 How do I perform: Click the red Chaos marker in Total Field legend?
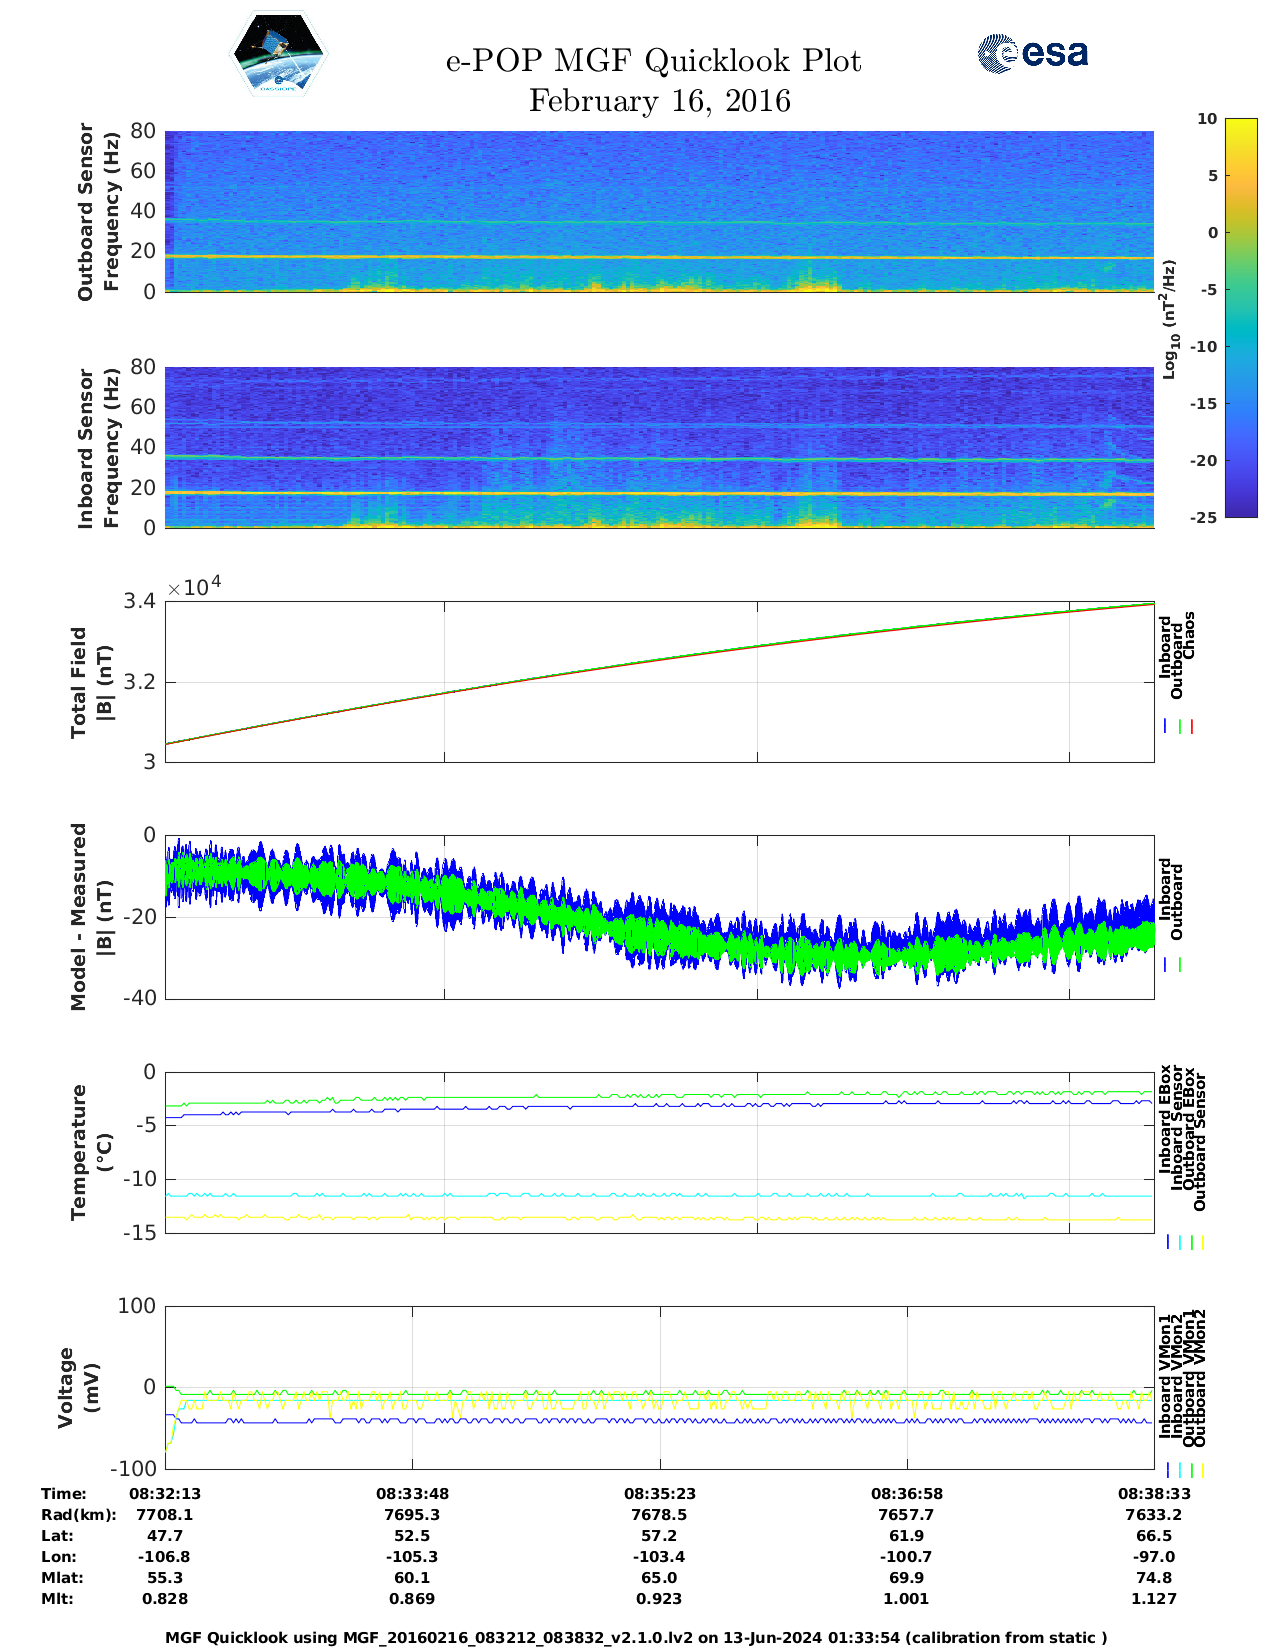1192,727
